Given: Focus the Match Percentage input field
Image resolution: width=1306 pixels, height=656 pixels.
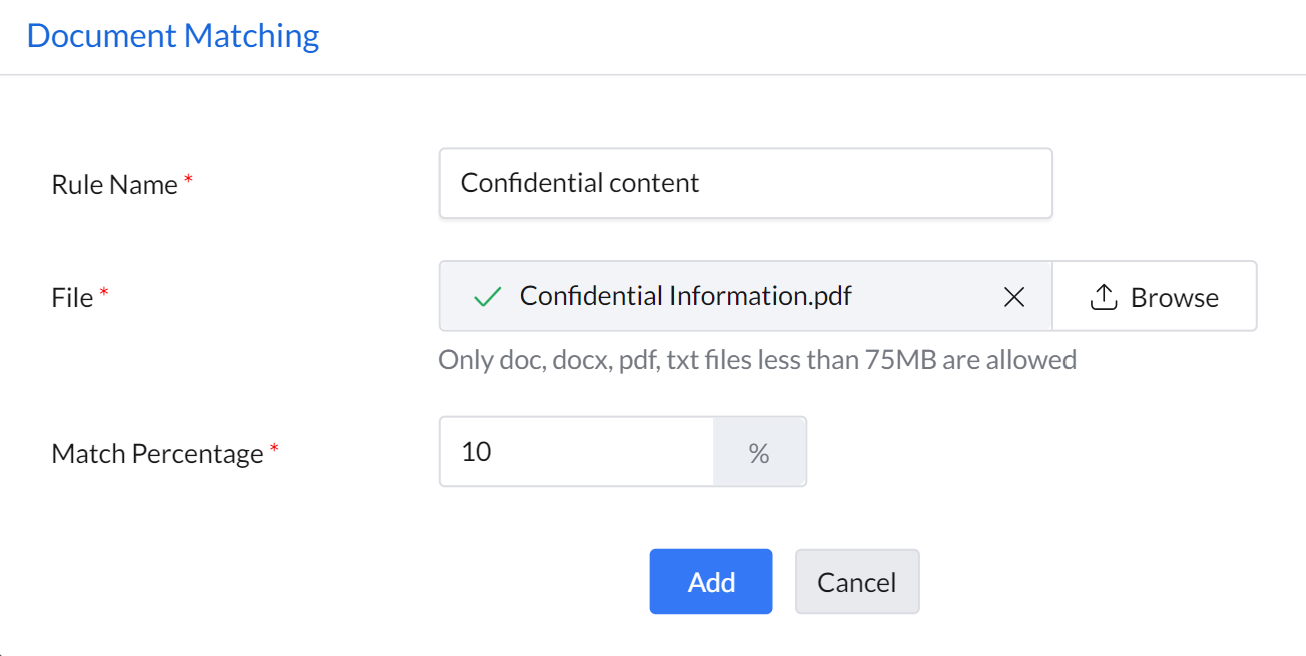Looking at the screenshot, I should coord(576,453).
